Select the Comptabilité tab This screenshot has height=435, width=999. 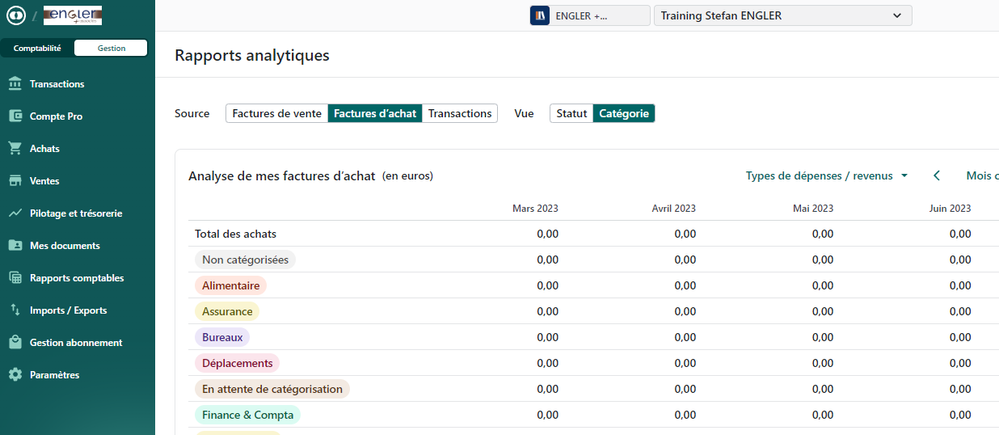coord(37,48)
